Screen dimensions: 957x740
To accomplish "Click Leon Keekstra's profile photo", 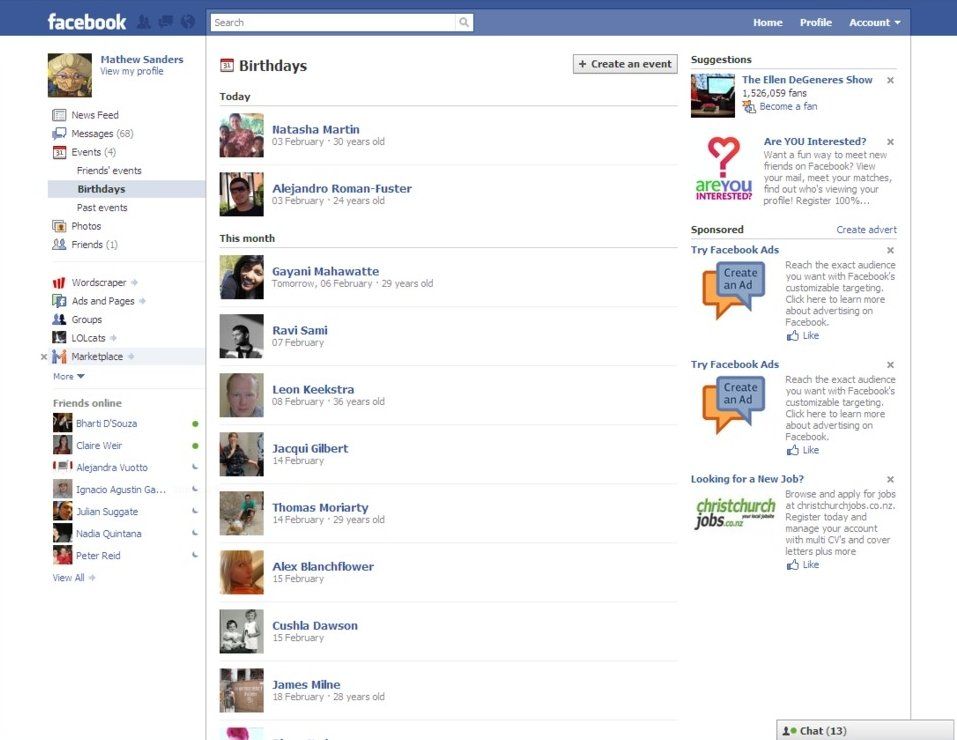I will [242, 395].
